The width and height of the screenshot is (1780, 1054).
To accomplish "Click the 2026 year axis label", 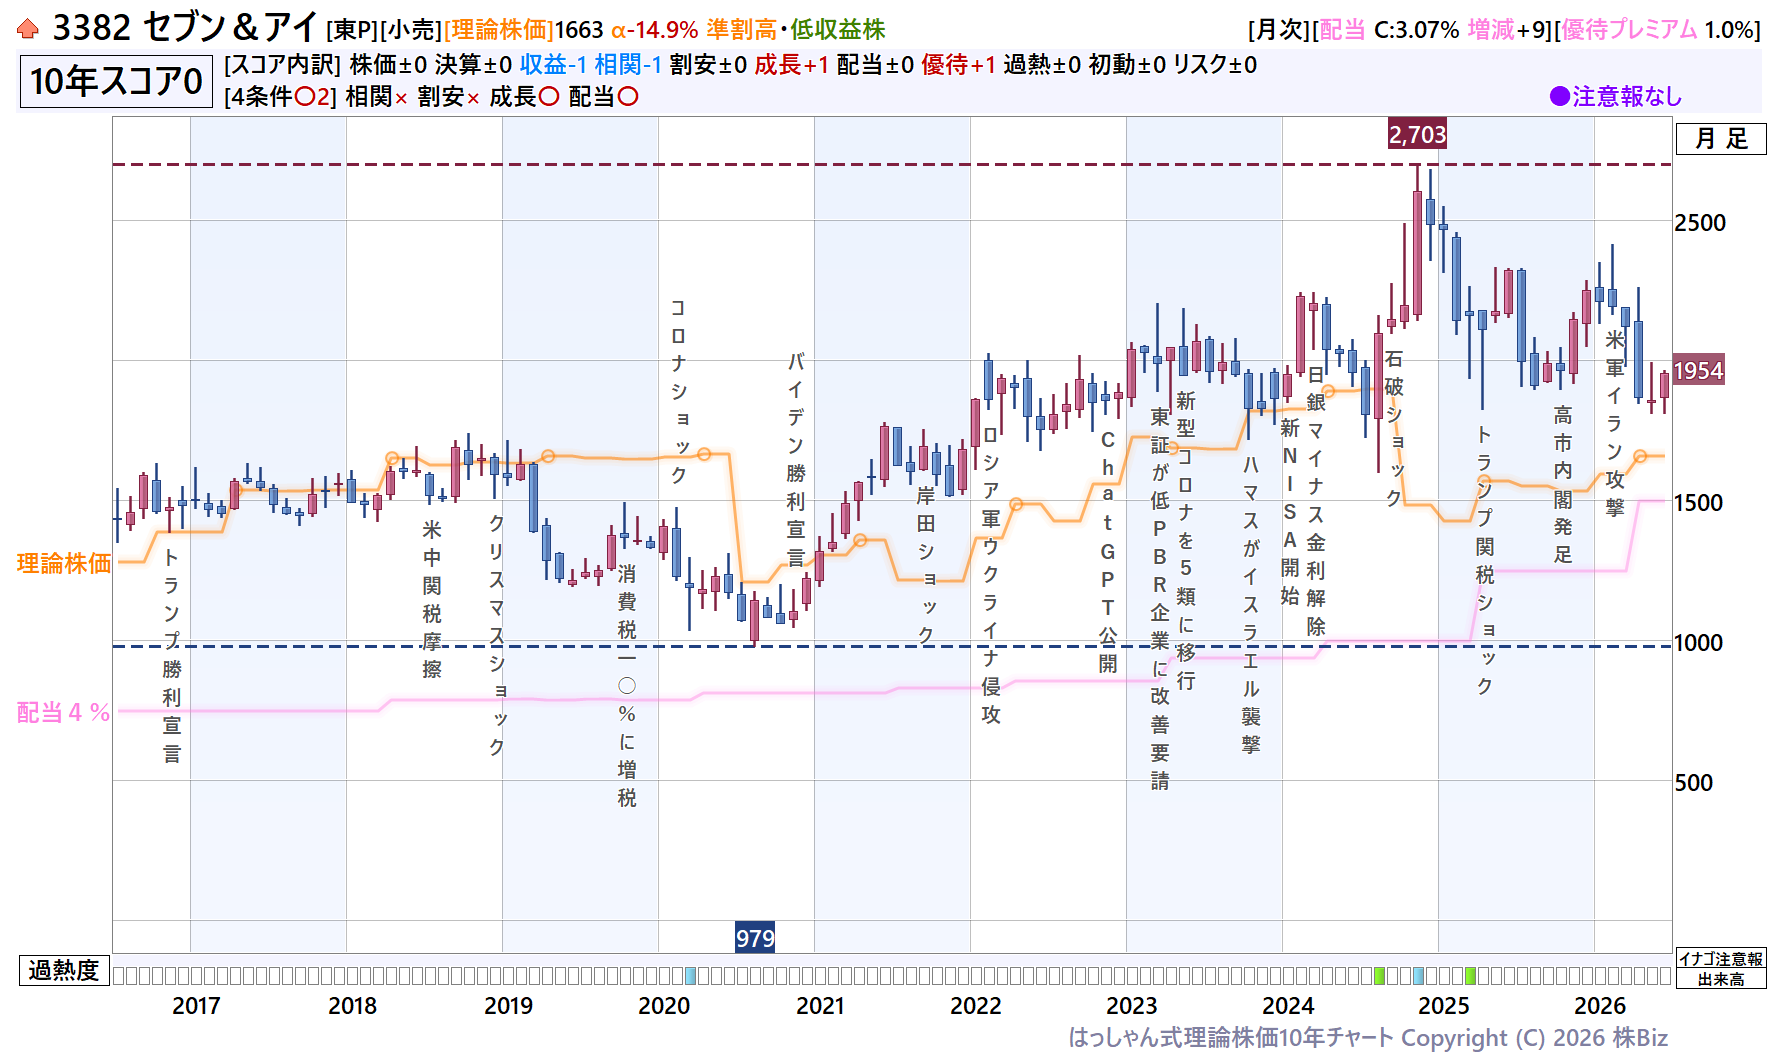I will pyautogui.click(x=1600, y=1006).
